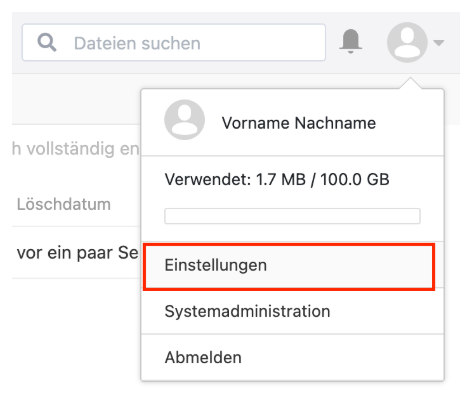This screenshot has height=401, width=470.
Task: Click the 'vor ein paar Se…' date cell
Action: 77,253
